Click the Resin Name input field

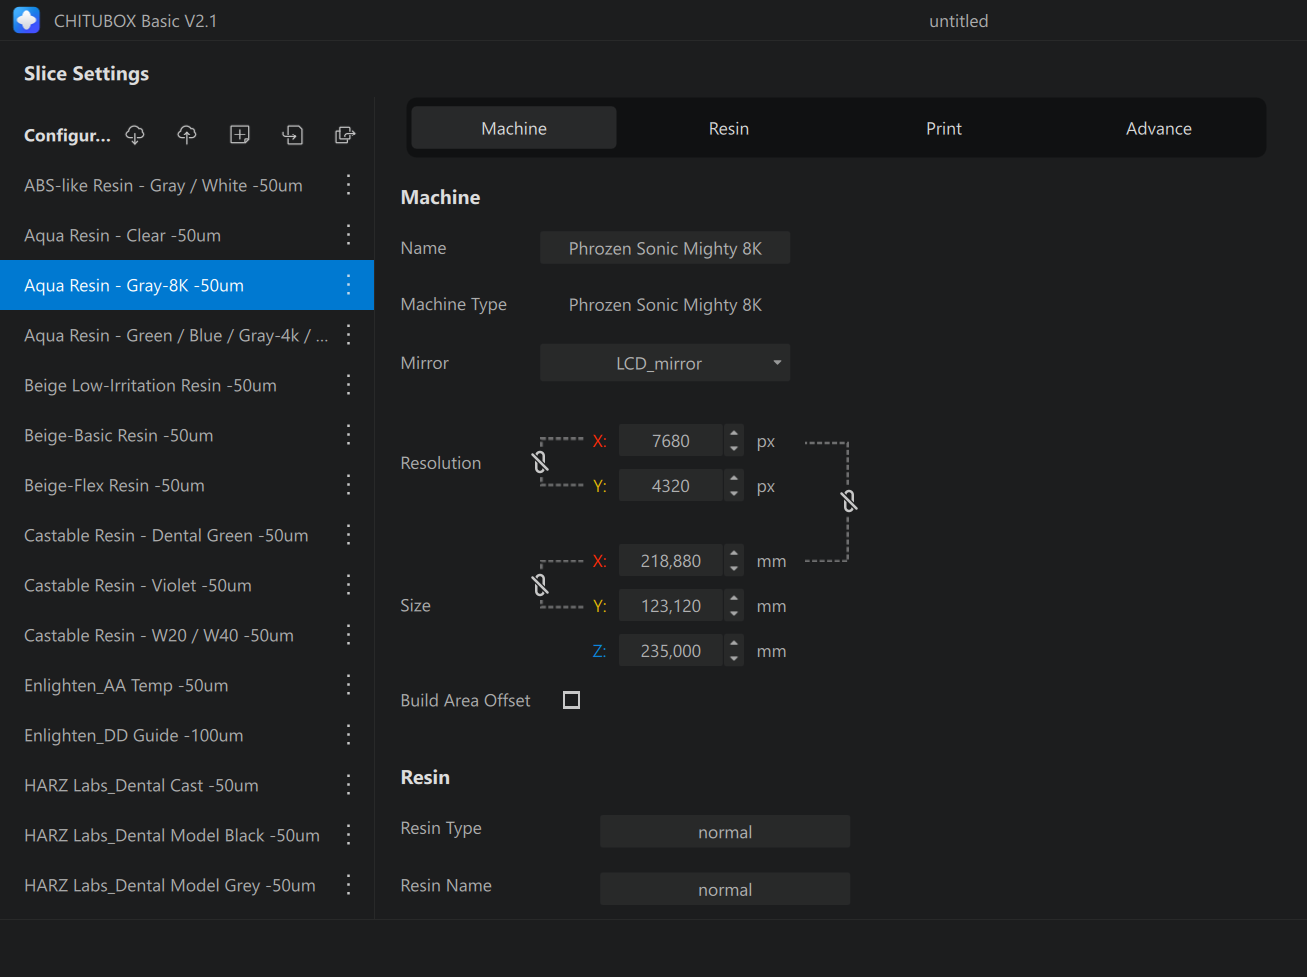(x=725, y=889)
